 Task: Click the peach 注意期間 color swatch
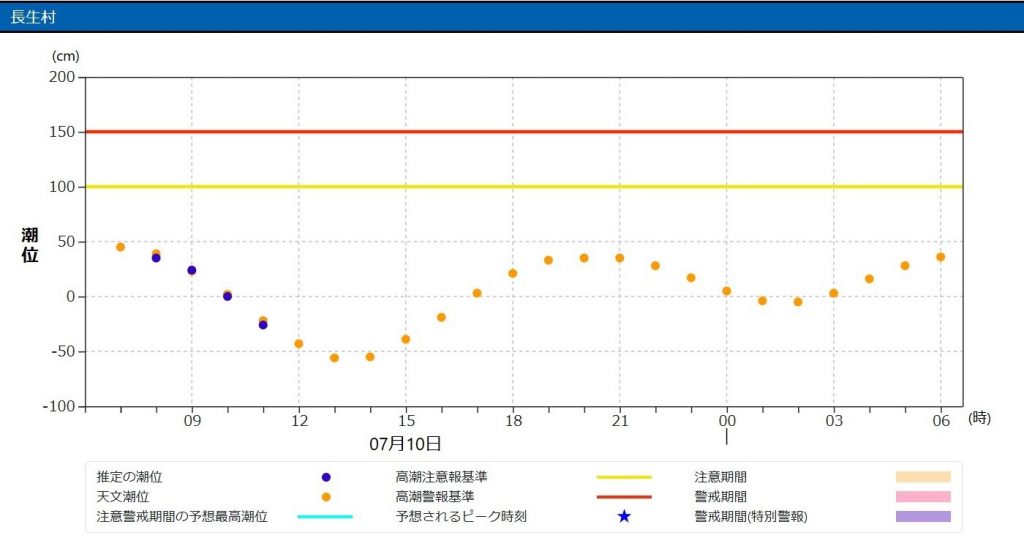(923, 477)
